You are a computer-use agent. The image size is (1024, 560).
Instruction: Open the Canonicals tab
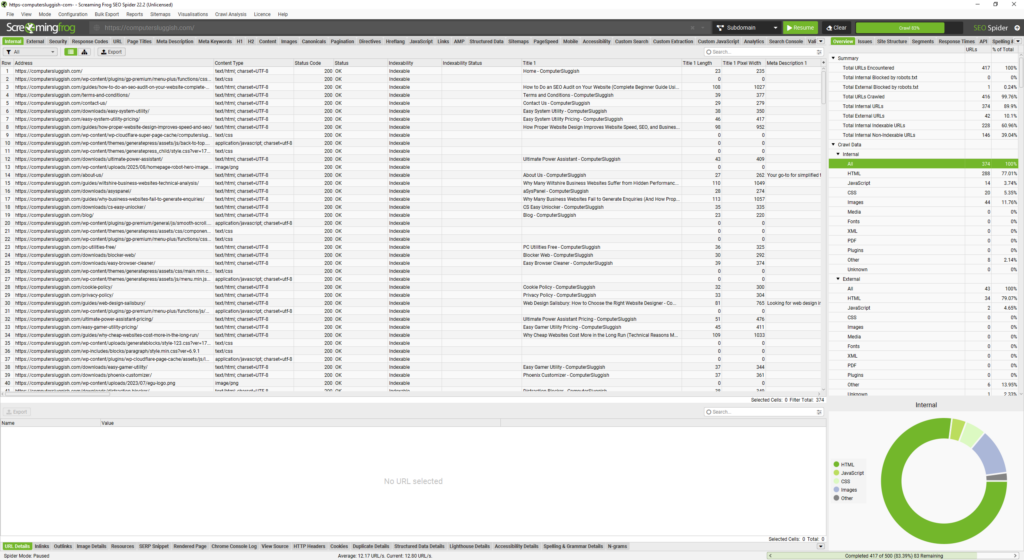click(313, 41)
